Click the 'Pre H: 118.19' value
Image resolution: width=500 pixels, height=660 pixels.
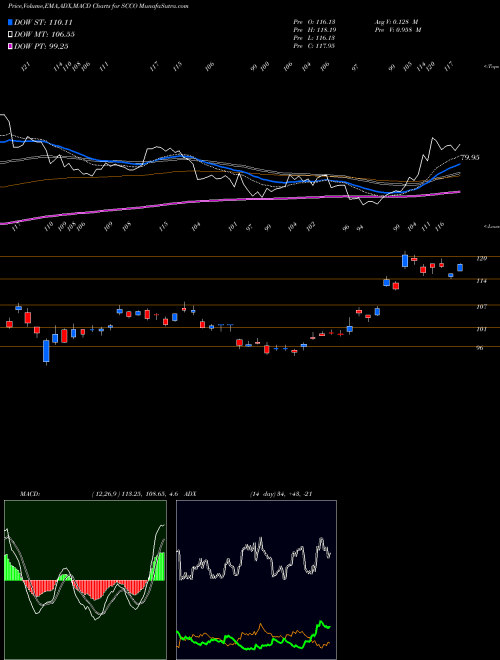click(x=314, y=30)
